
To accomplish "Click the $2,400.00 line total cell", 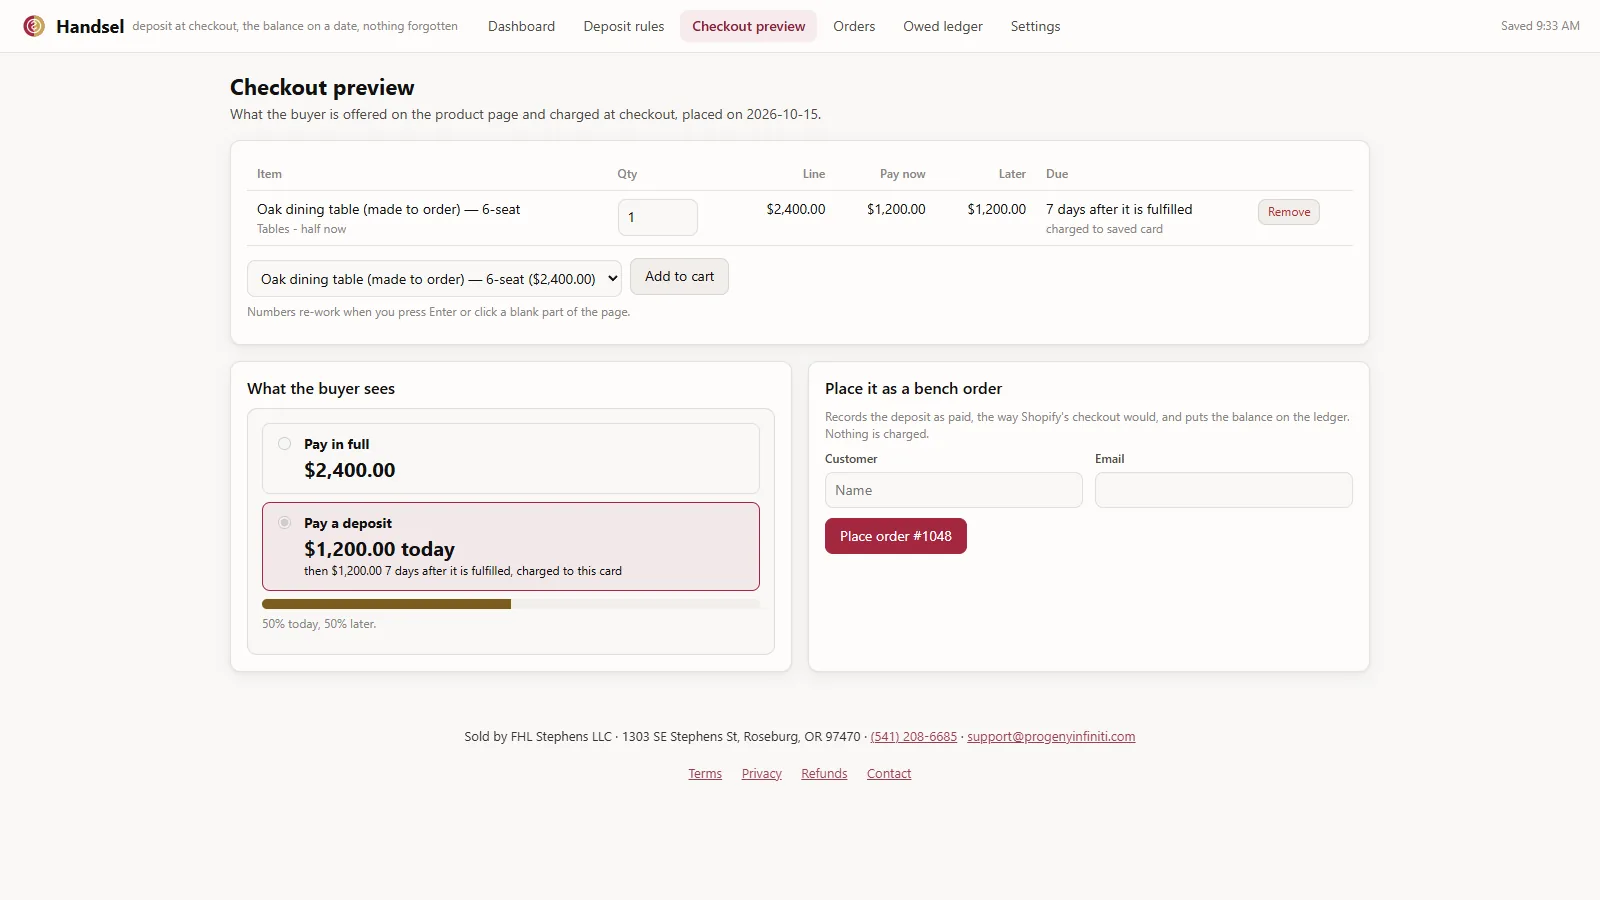I will (x=796, y=209).
